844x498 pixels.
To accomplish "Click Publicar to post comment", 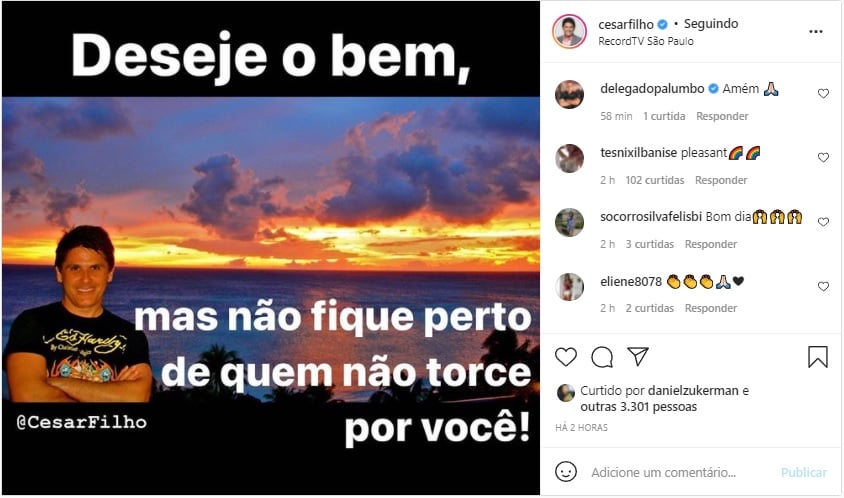I will [x=804, y=473].
